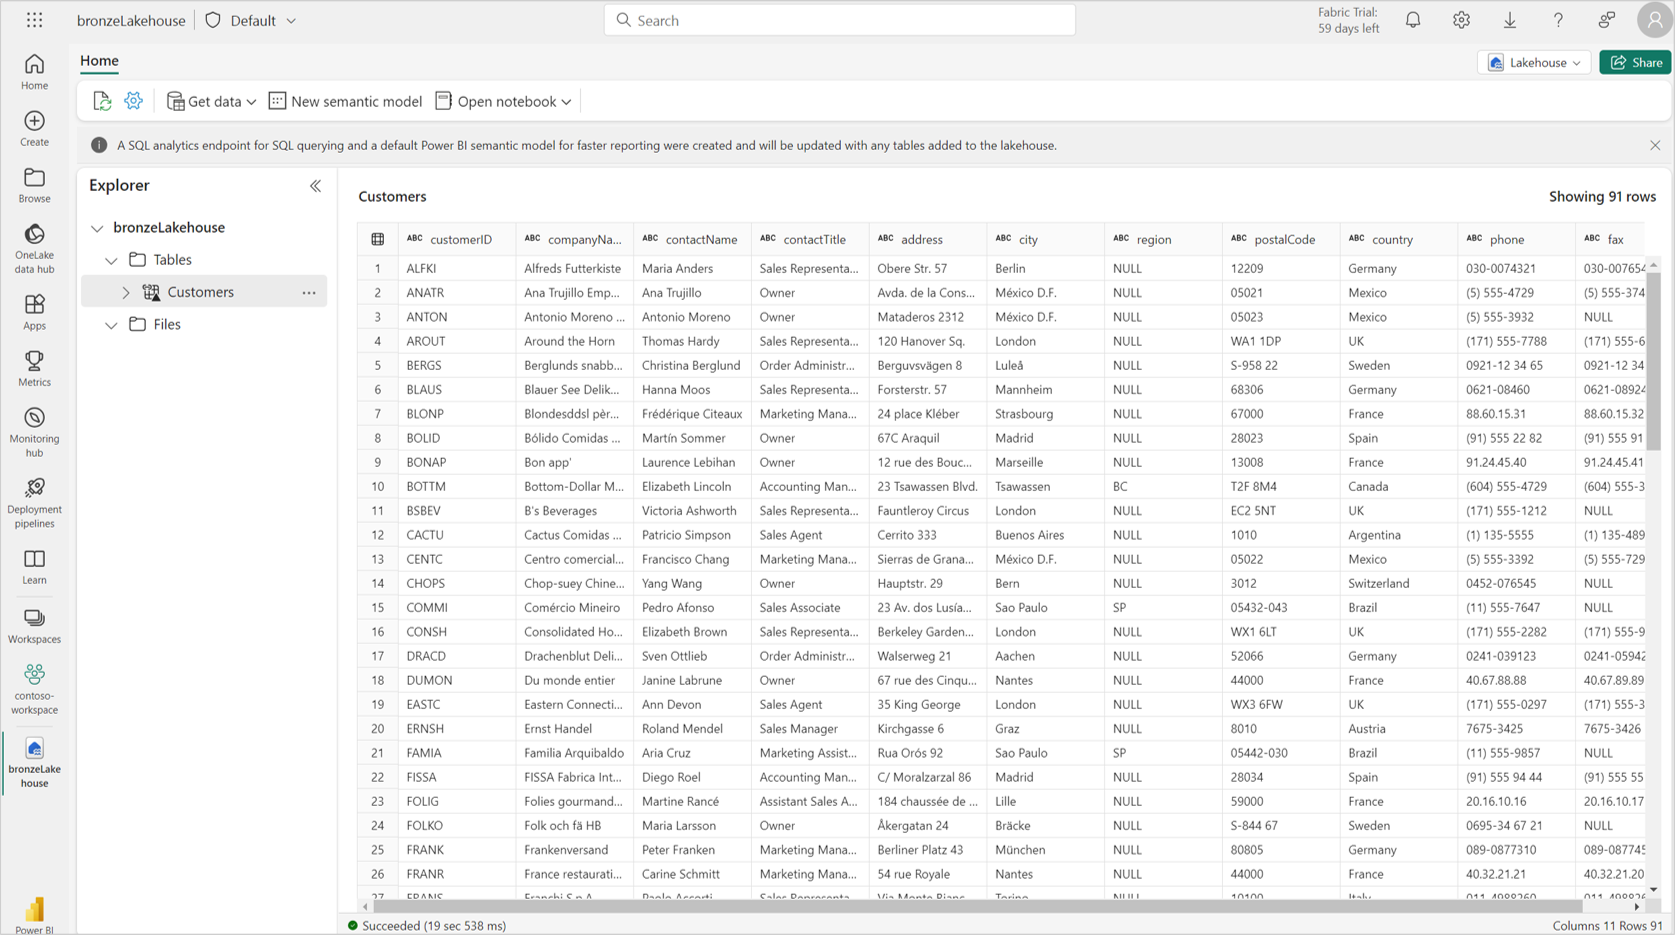Click Fabric Trial days left text
Screen dimensions: 1675x935
[1348, 20]
